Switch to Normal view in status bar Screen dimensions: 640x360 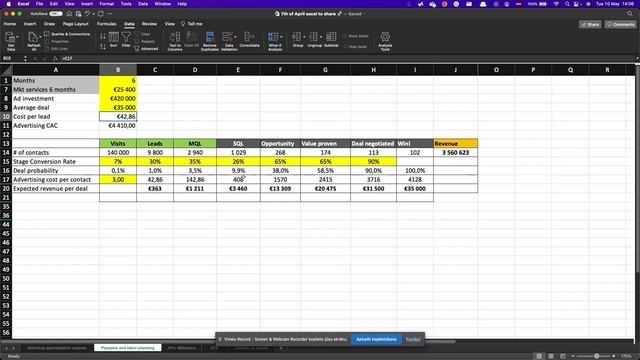coord(539,356)
